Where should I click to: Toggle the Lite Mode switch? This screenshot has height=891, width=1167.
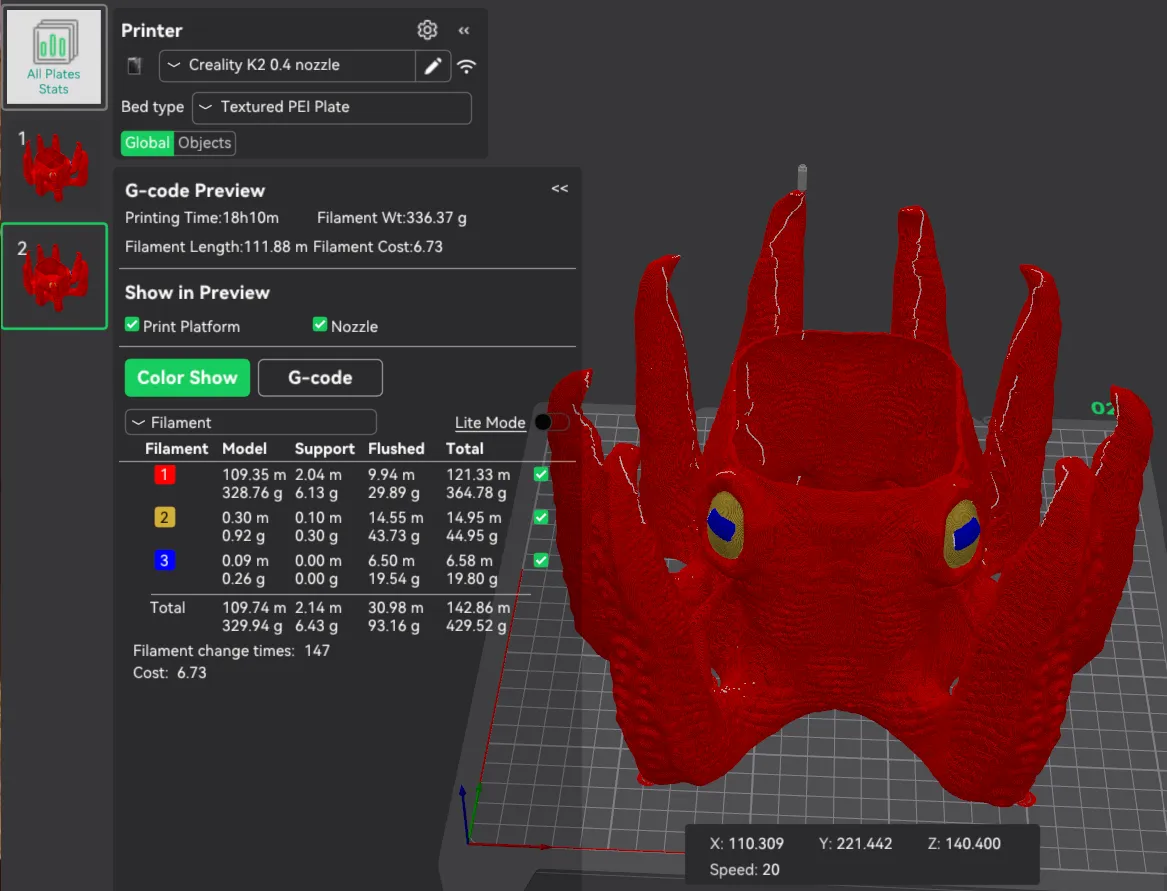(551, 422)
